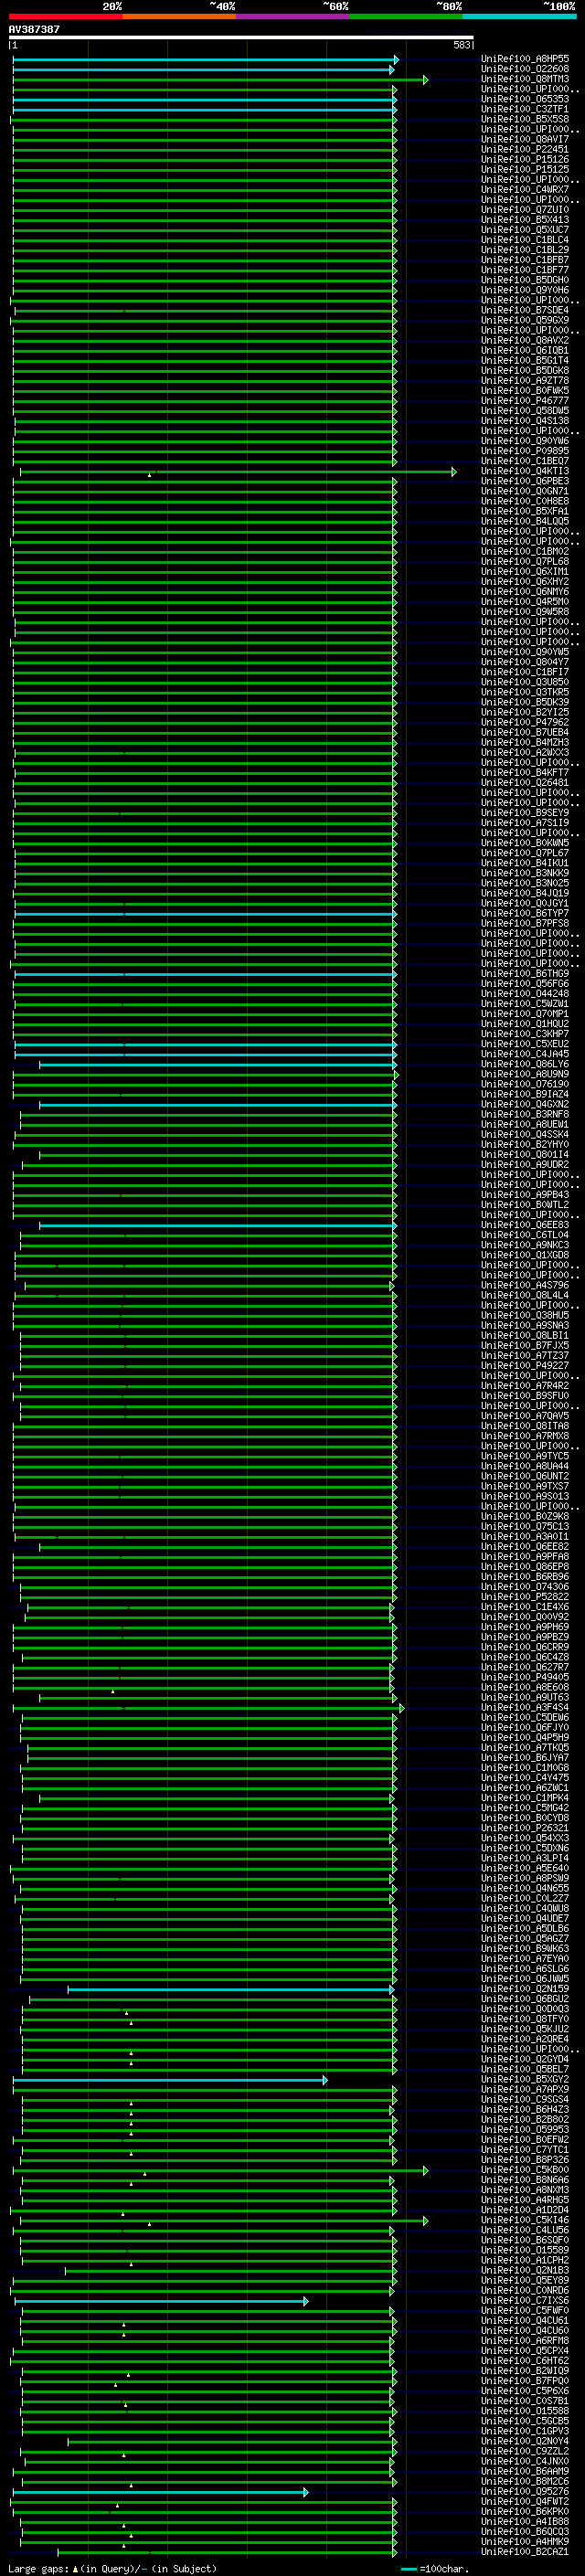The height and width of the screenshot is (2576, 585).
Task: Select label UniRef100_Q8AVI7
Action: (x=525, y=139)
